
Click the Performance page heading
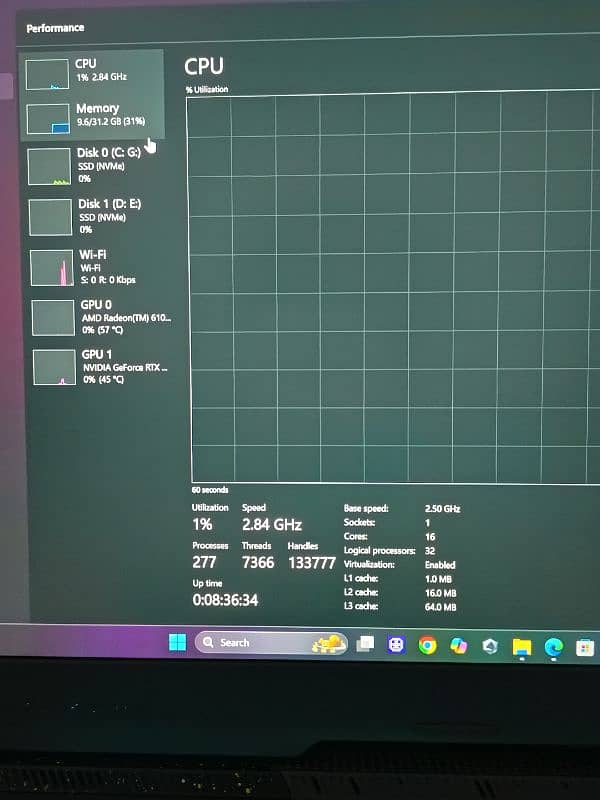pyautogui.click(x=55, y=28)
